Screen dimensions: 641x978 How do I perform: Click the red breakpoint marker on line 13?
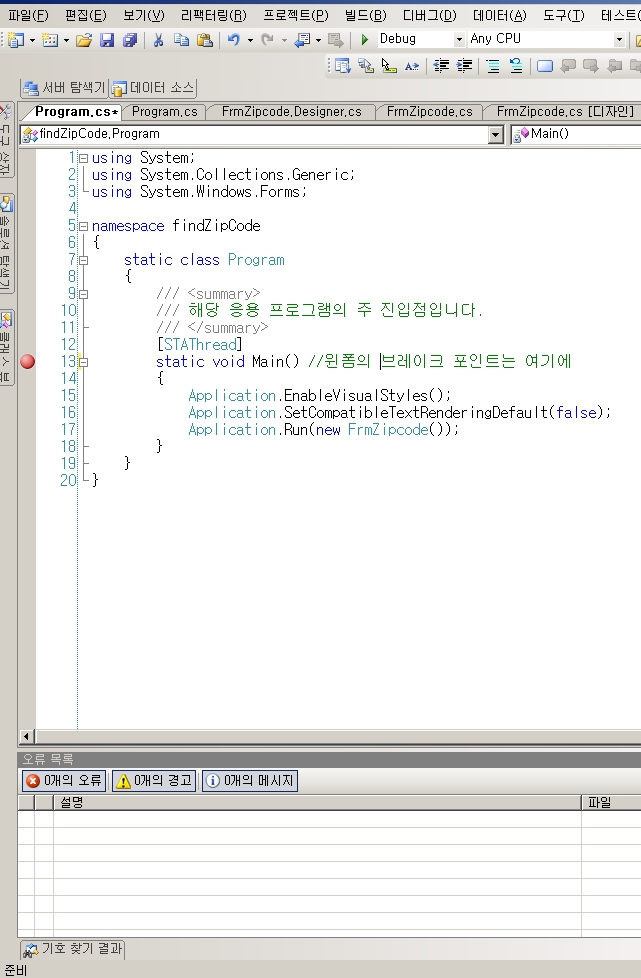coord(27,362)
